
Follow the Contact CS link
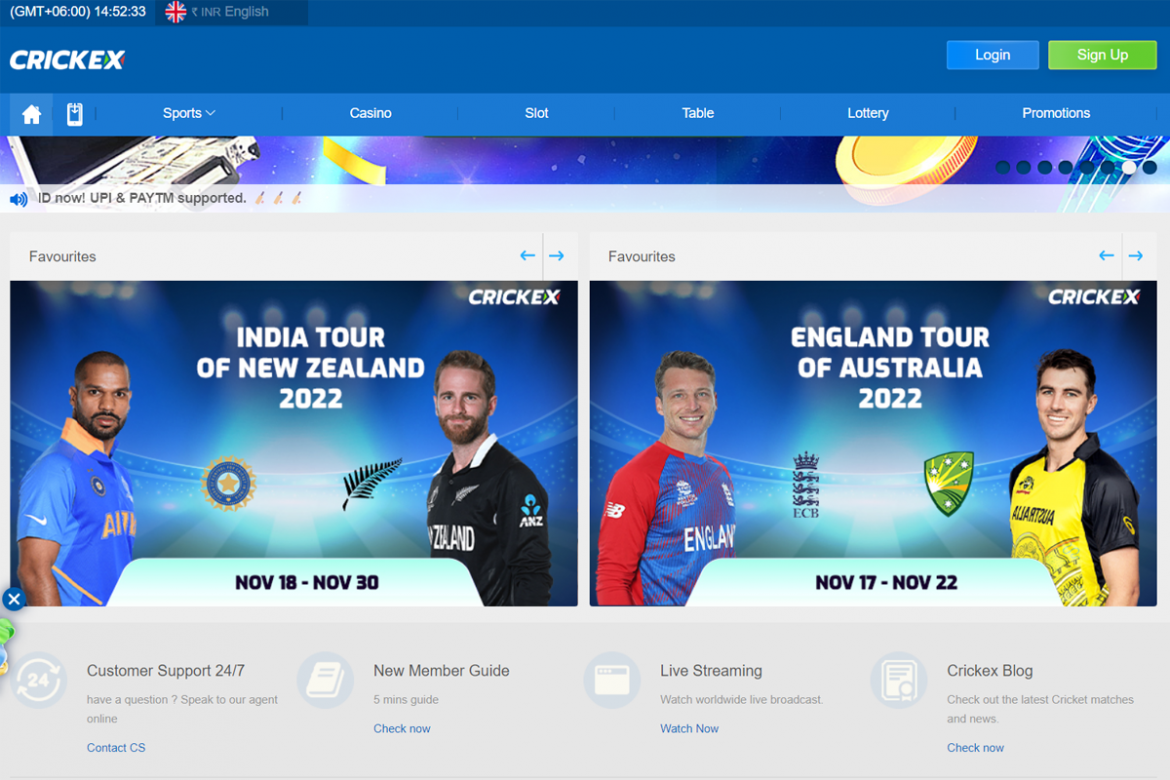click(x=116, y=748)
